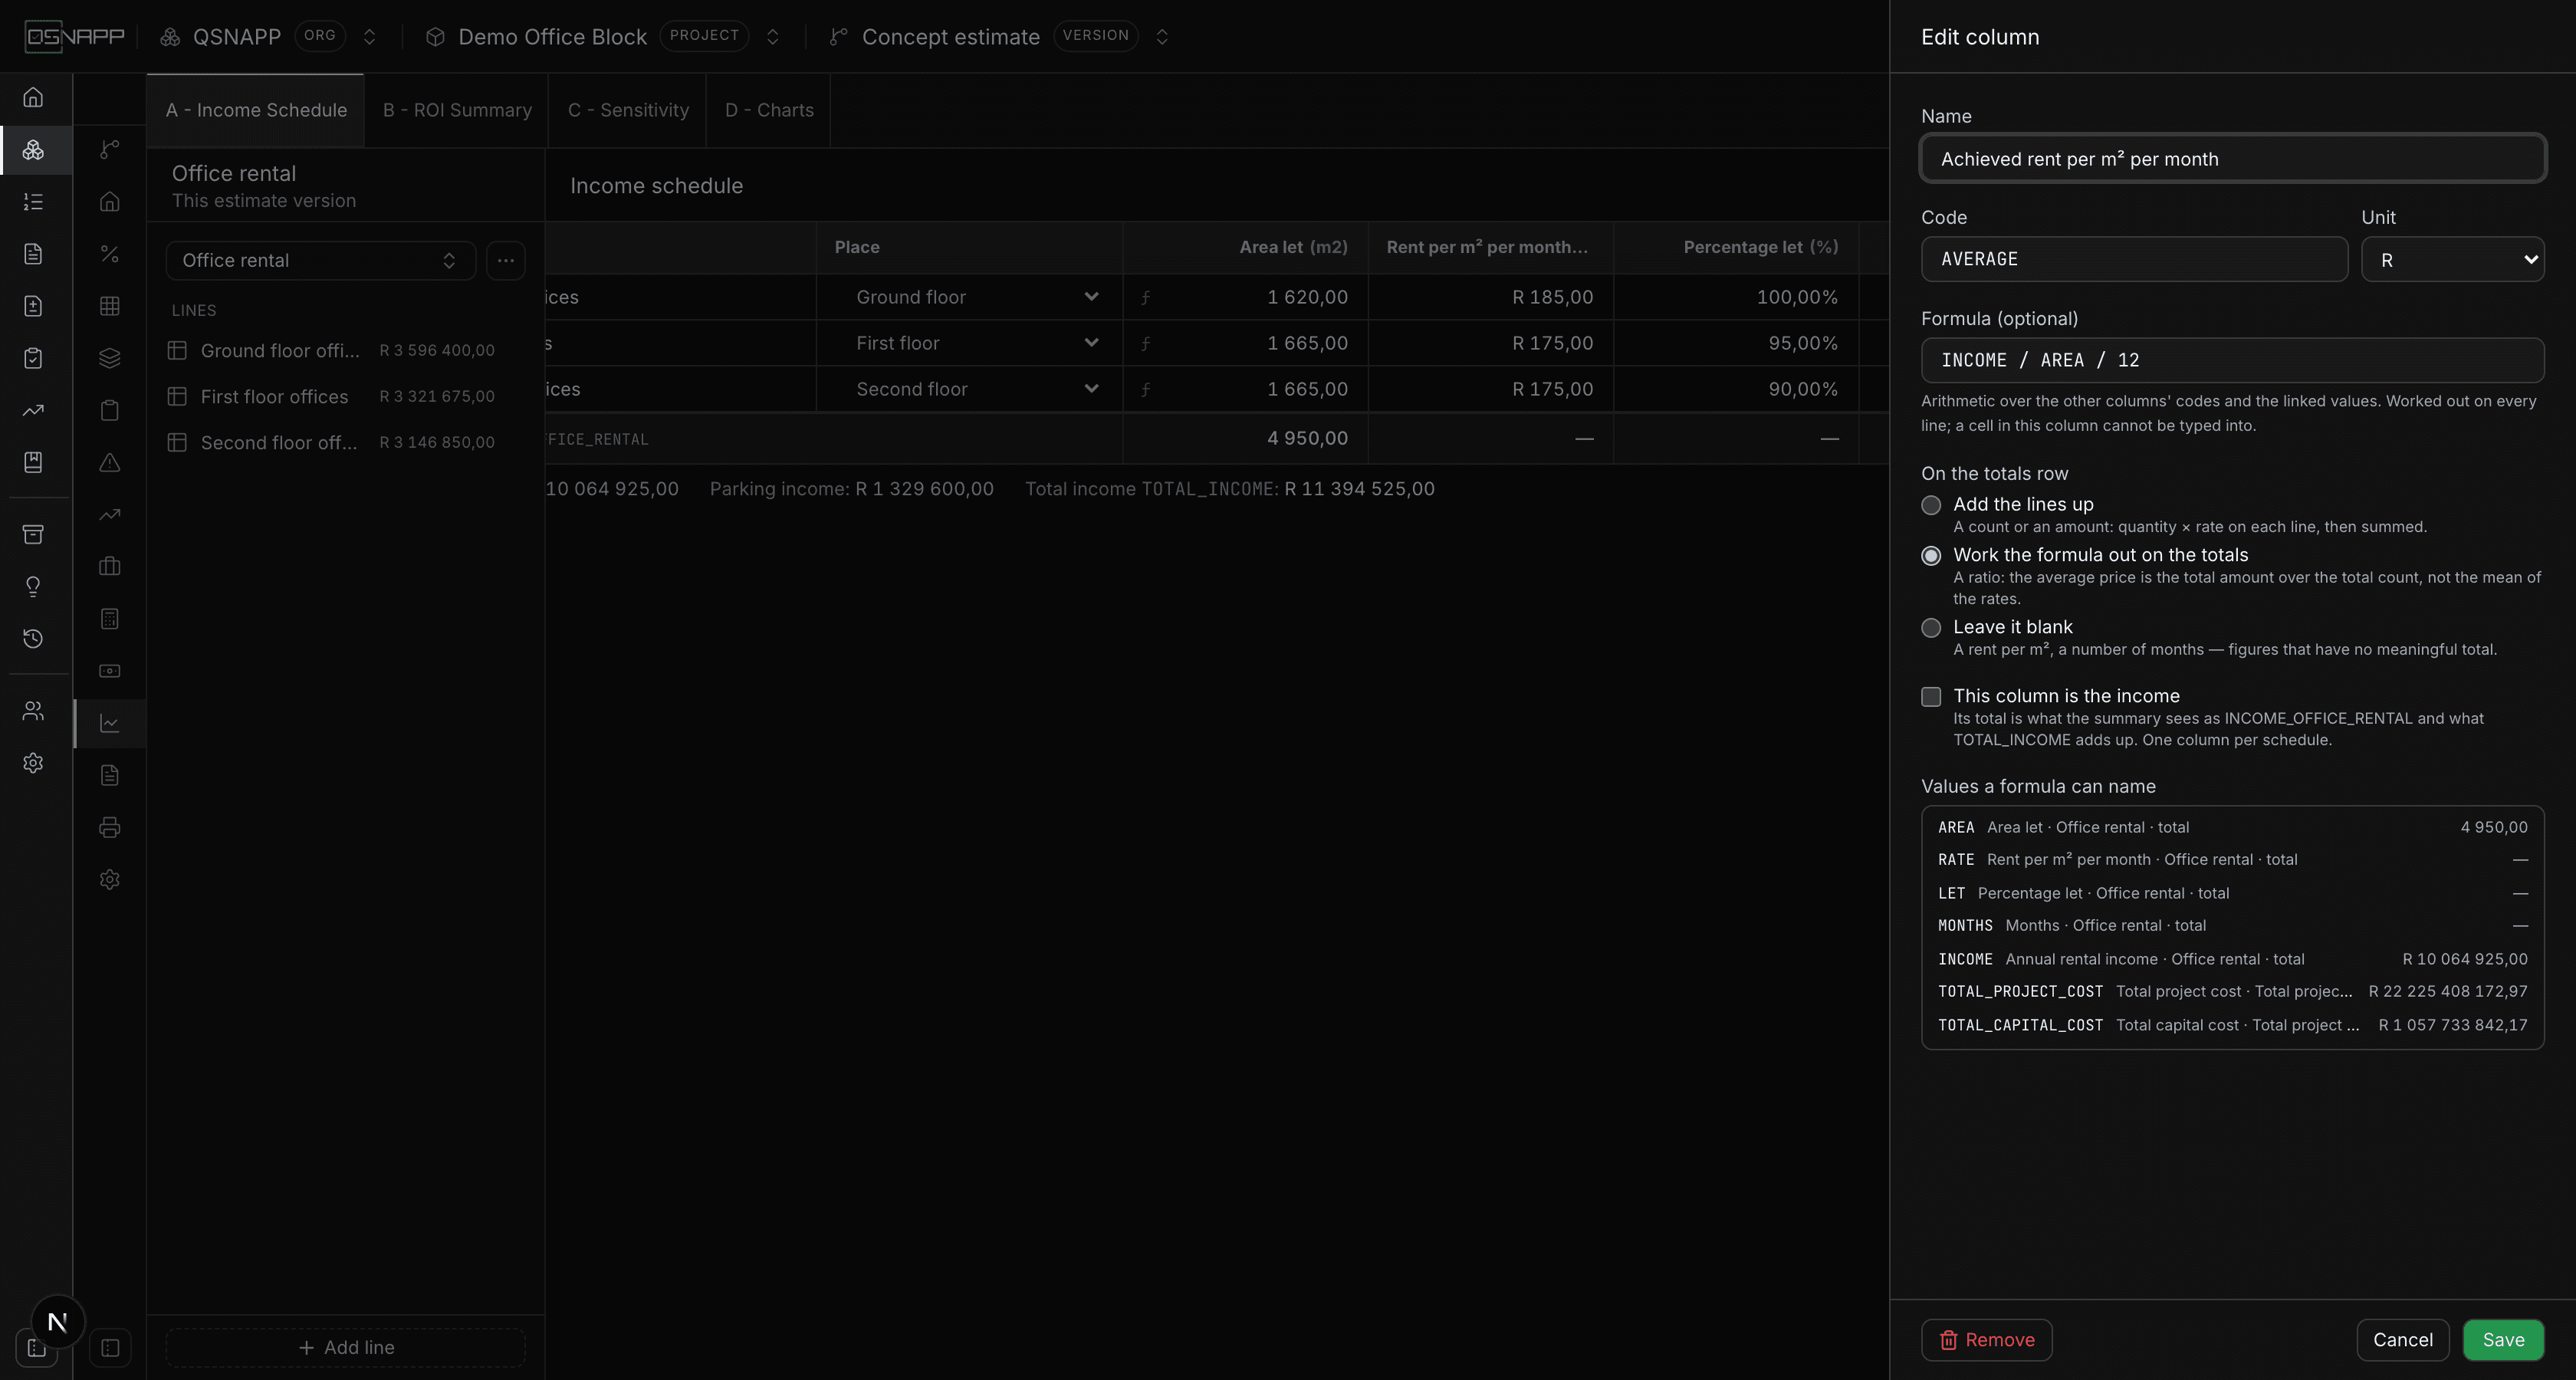2576x1380 pixels.
Task: Click the table icon for First floor offices
Action: tap(177, 396)
